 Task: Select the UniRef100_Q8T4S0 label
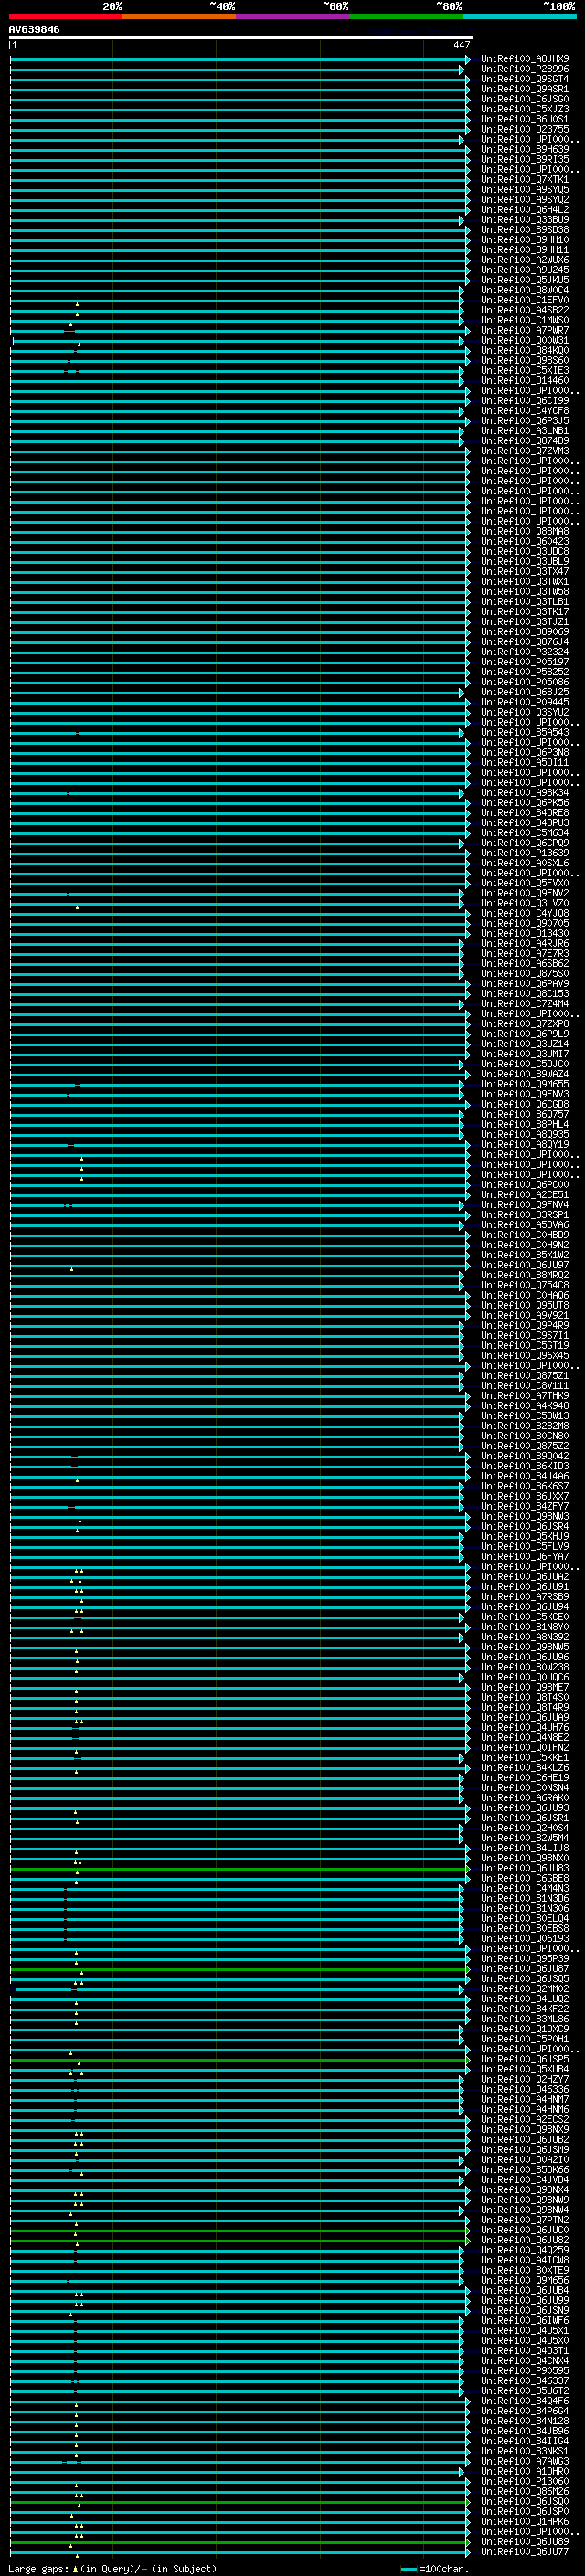click(x=525, y=1697)
